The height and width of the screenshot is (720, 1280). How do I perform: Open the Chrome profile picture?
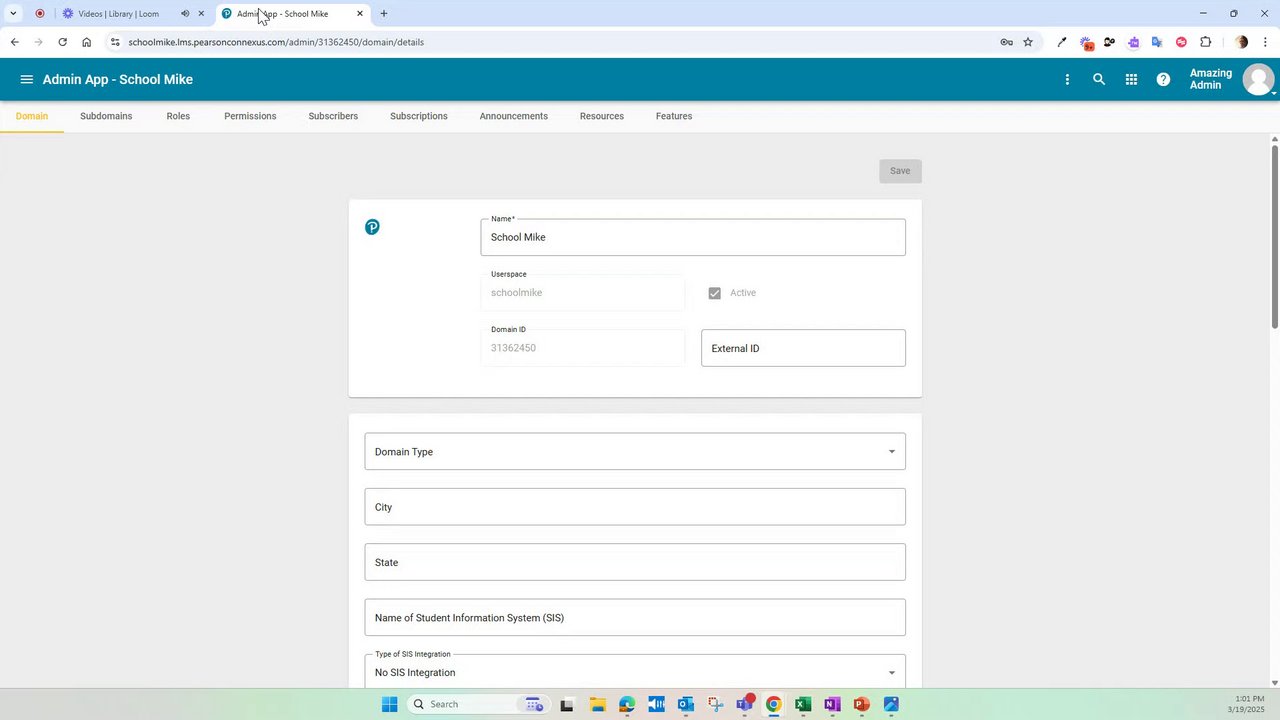click(x=1241, y=42)
